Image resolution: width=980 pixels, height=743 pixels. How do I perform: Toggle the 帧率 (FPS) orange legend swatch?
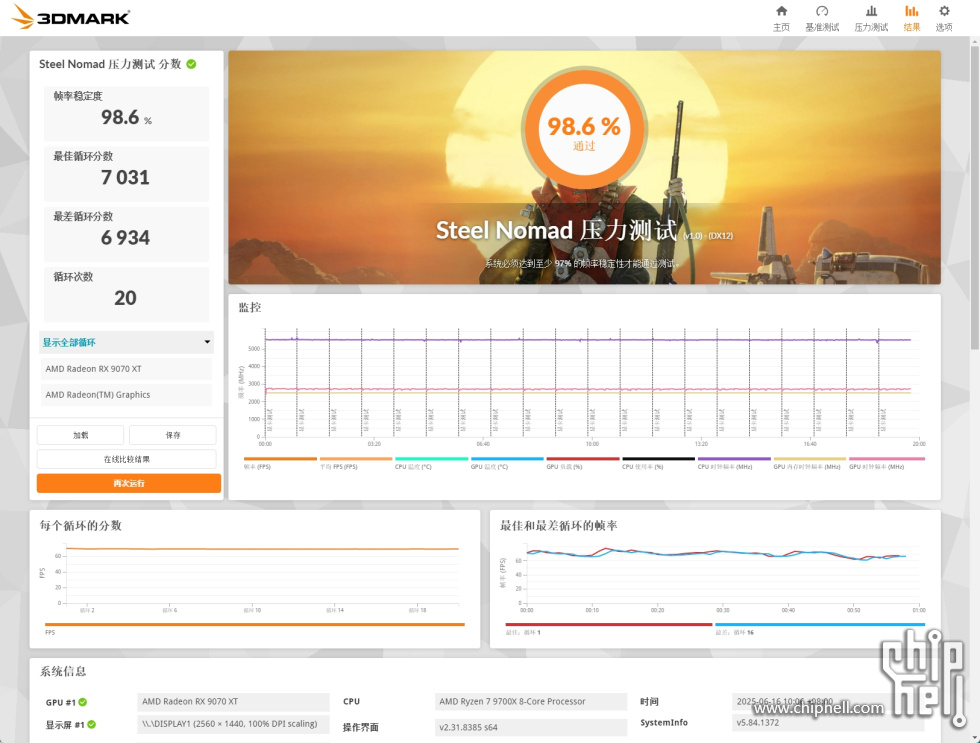(280, 459)
